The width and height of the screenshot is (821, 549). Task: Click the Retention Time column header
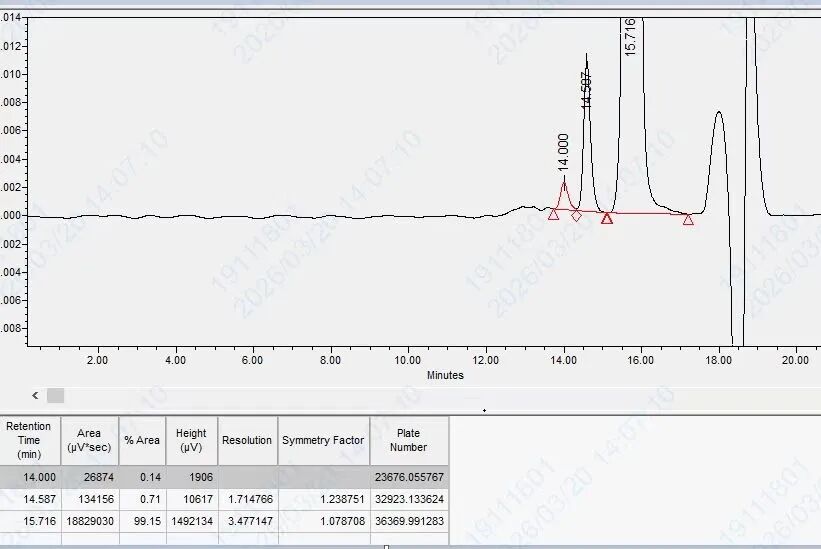[29, 440]
